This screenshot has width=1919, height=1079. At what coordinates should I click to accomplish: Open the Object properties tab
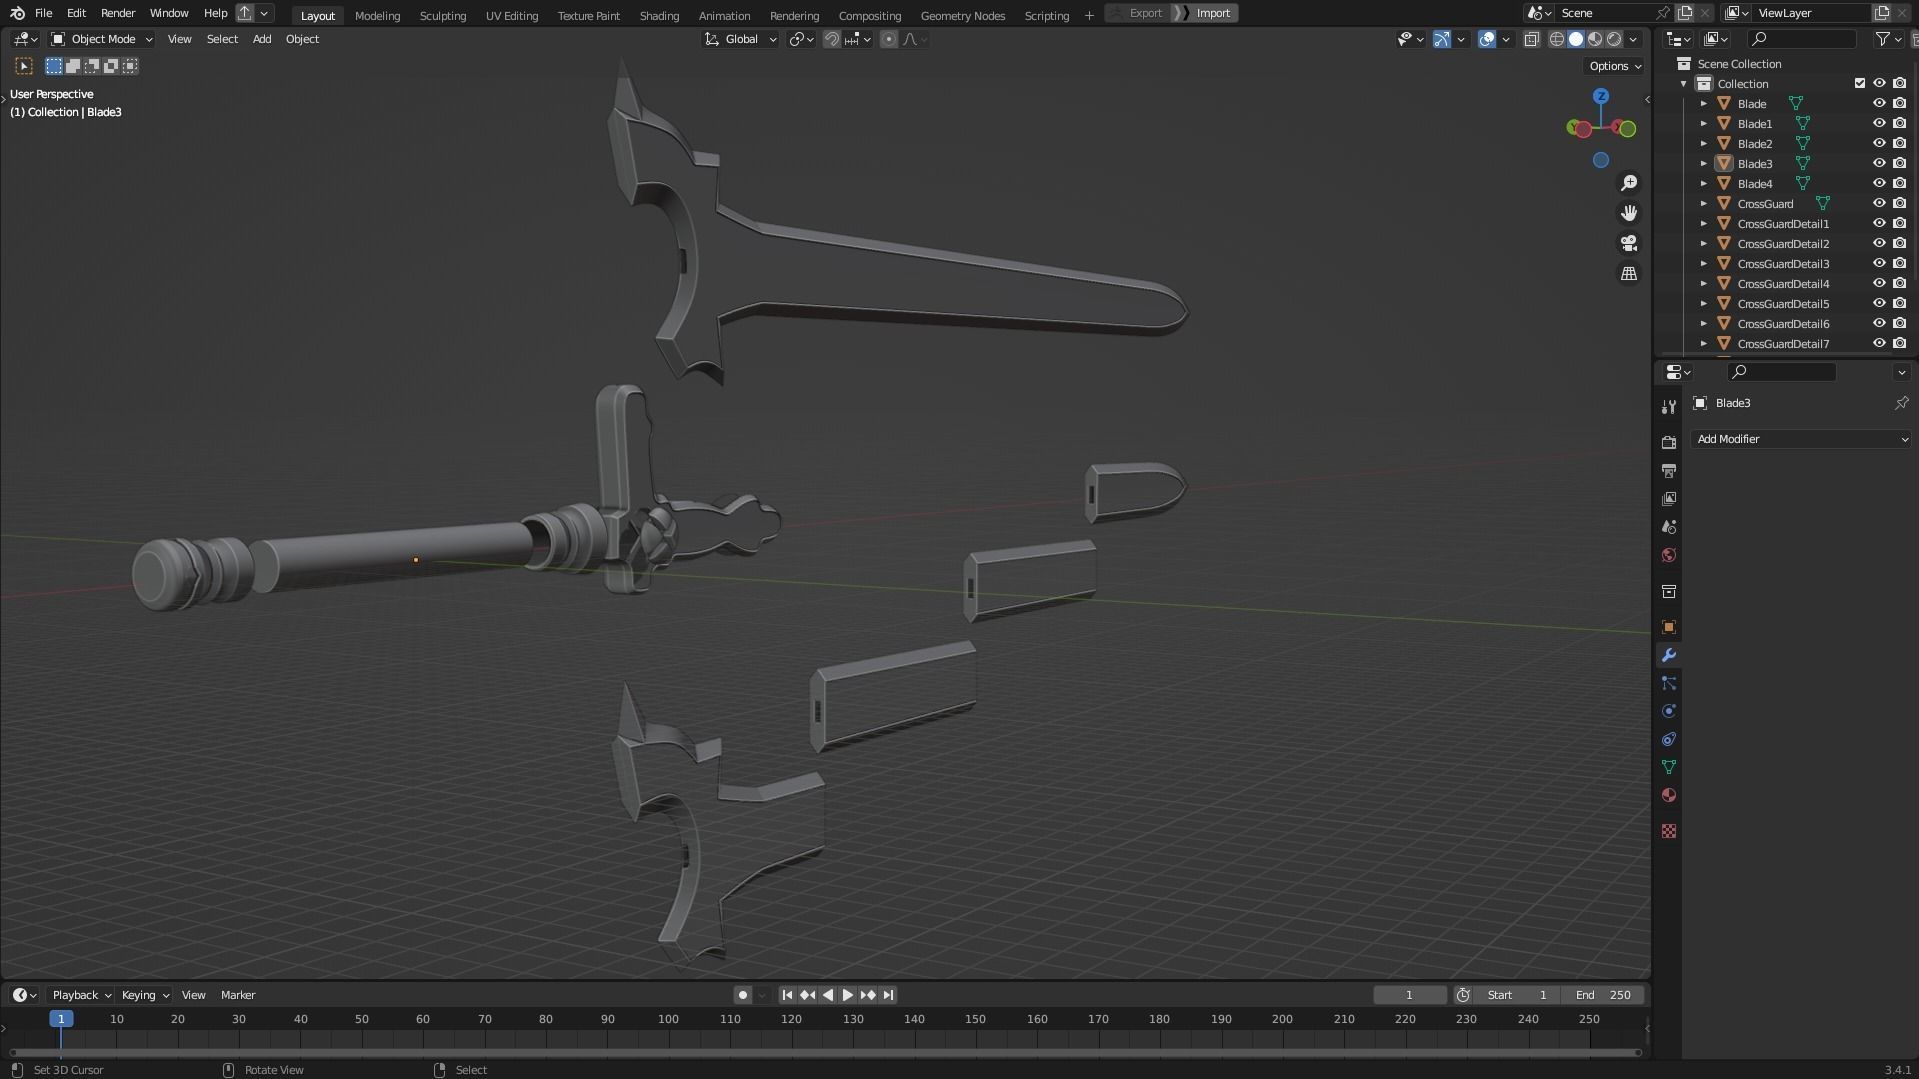[1668, 627]
